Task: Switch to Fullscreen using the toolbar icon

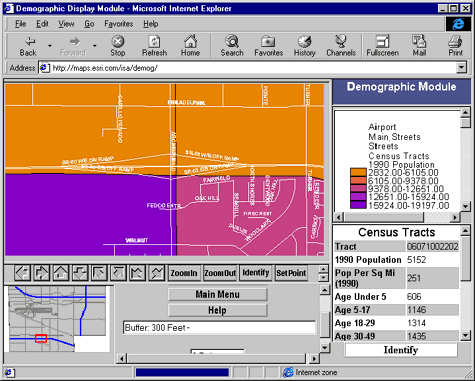Action: [383, 46]
